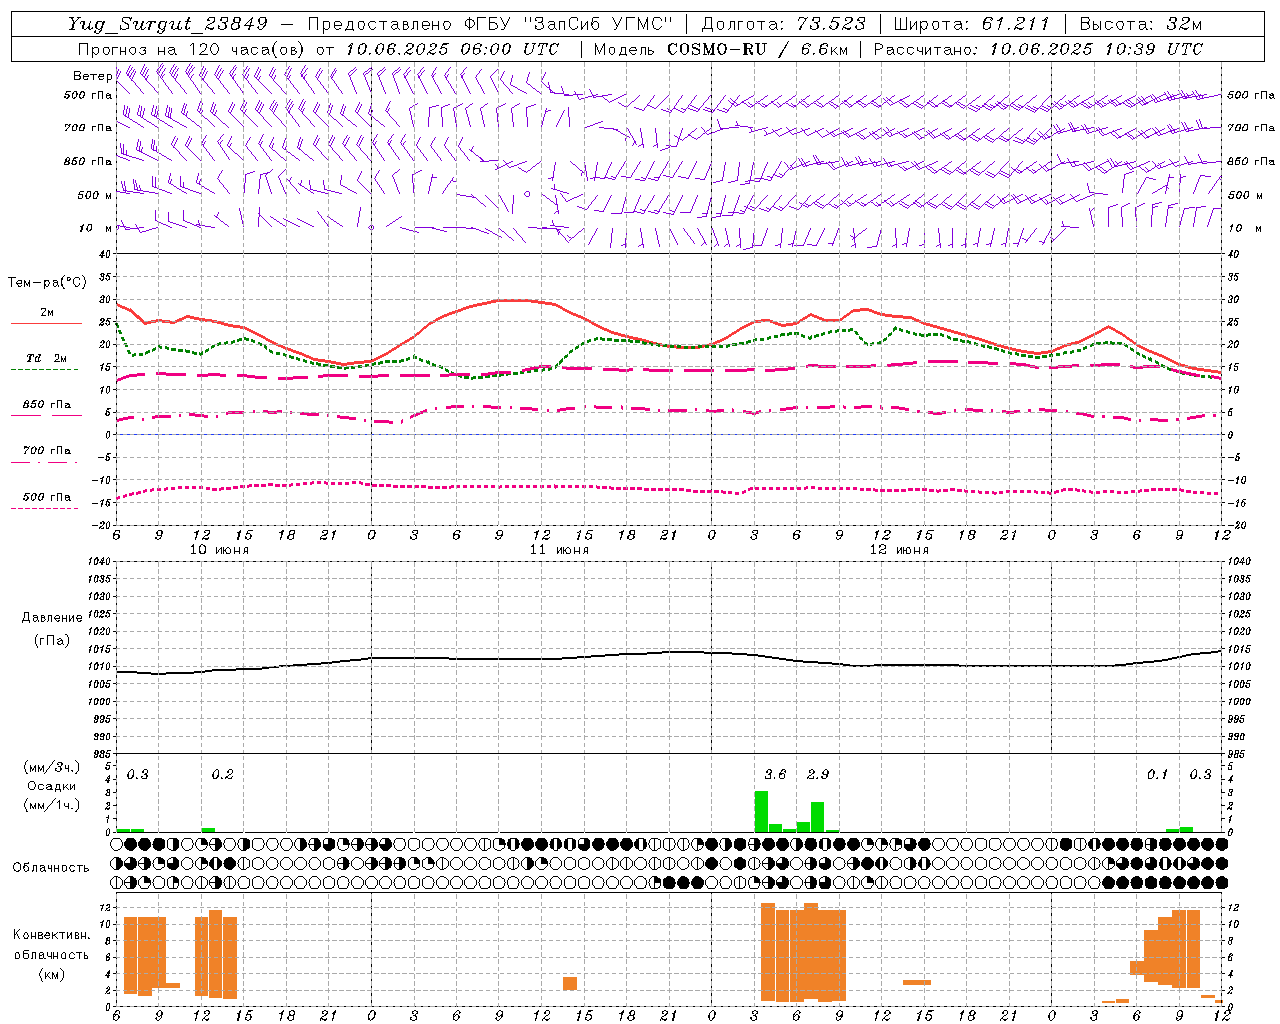The height and width of the screenshot is (1024, 1280).
Task: Click the 2.9 precipitation total value
Action: coord(818,774)
